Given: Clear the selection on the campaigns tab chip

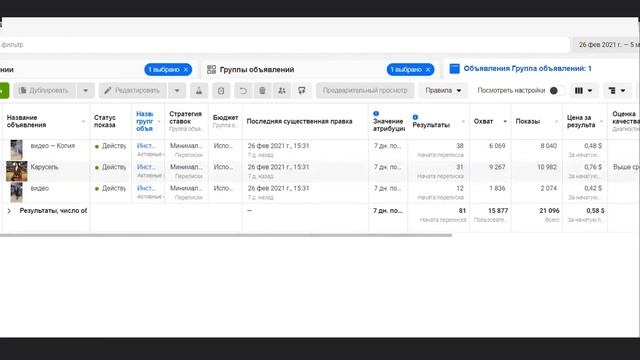Looking at the screenshot, I should click(186, 70).
